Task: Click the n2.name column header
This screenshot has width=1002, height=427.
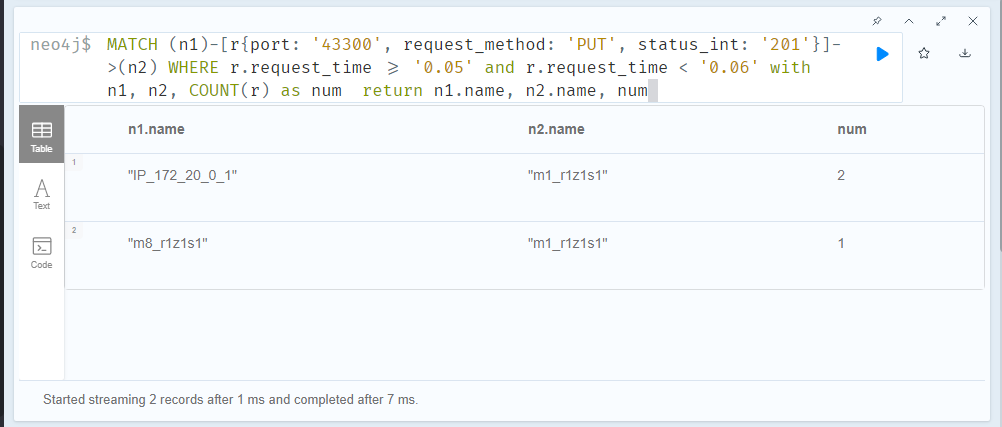Action: pyautogui.click(x=556, y=129)
